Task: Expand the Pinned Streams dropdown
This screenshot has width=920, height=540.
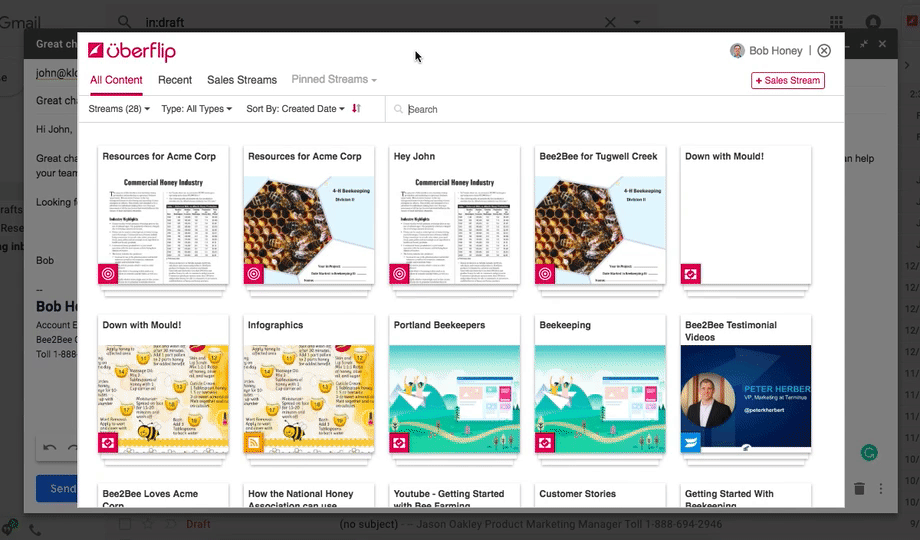Action: [334, 79]
